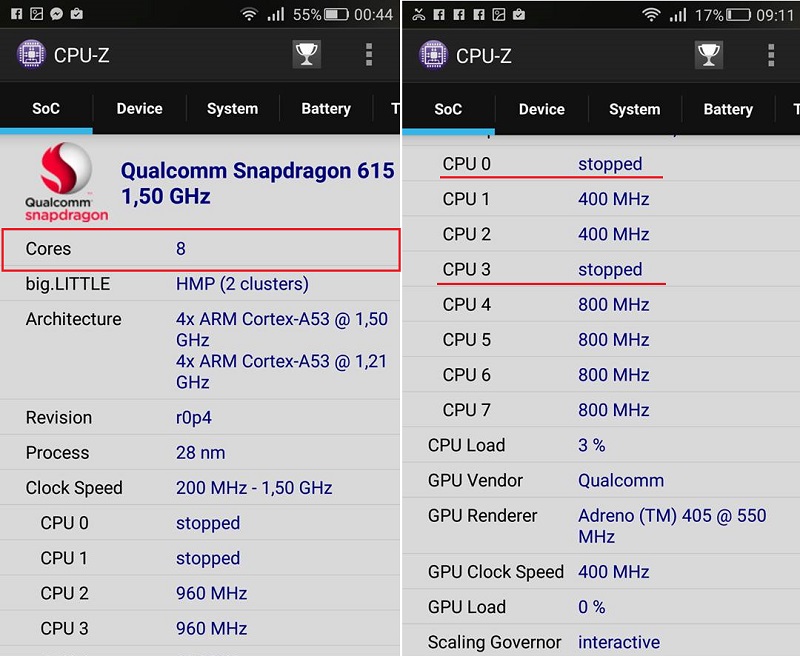Tap battery icon showing 55%
Image resolution: width=800 pixels, height=656 pixels.
[336, 14]
